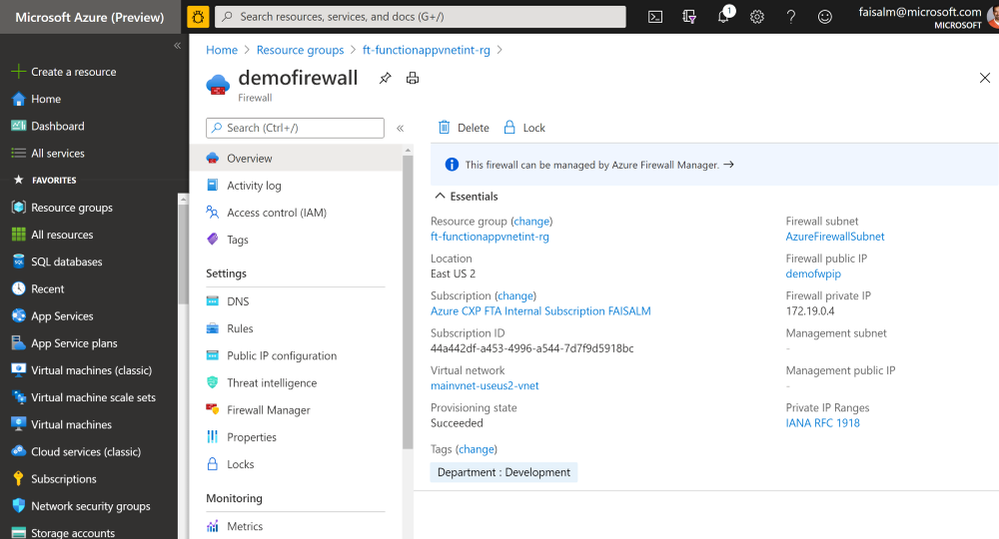Open Virtual machines in sidebar
This screenshot has width=999, height=539.
pos(71,424)
